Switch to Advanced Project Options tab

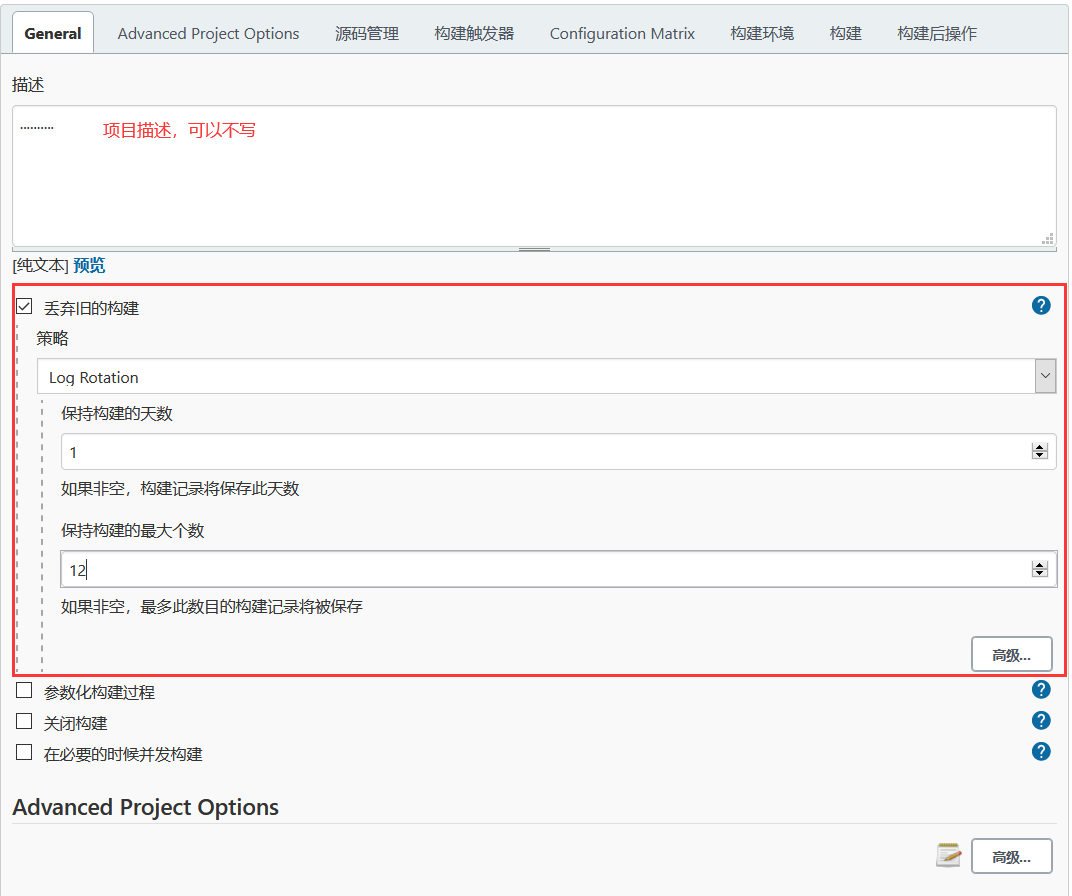coord(208,33)
